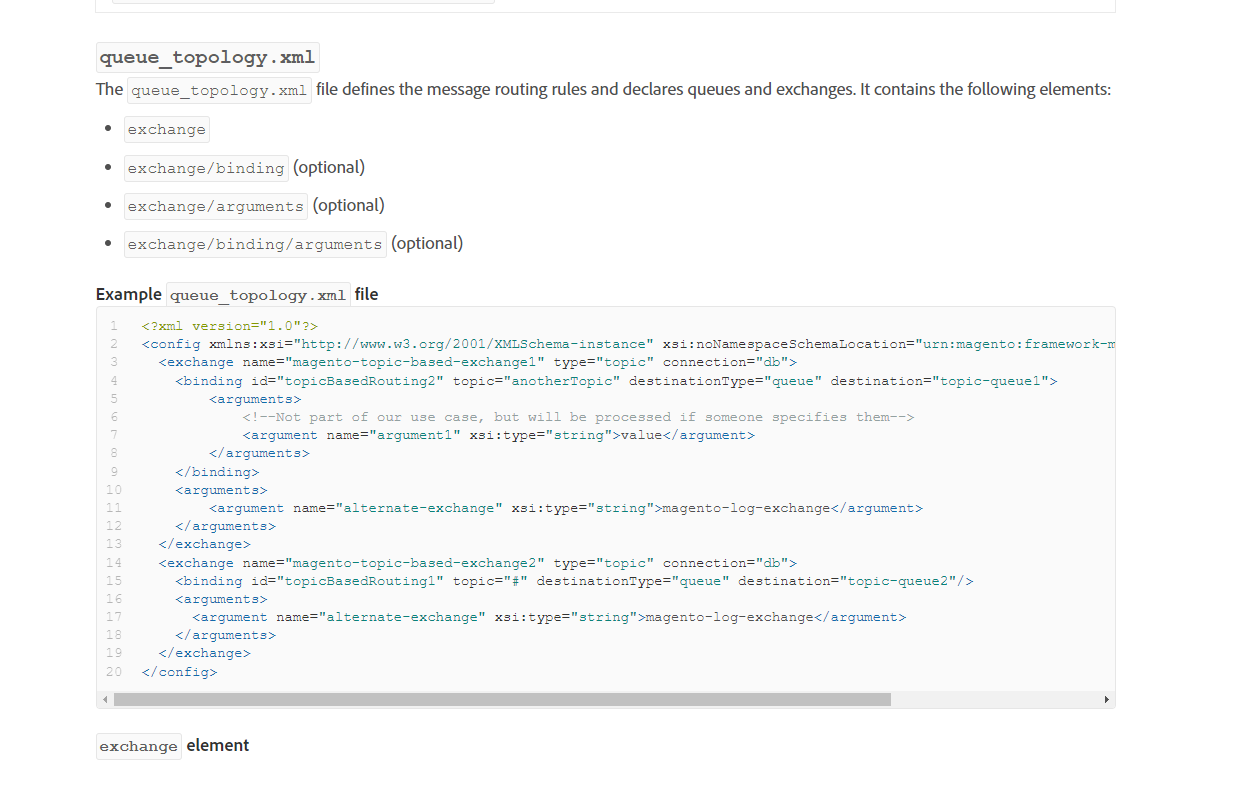Click magento-topic-based-exchange1 name value
Viewport: 1251px width, 794px height.
pos(415,362)
